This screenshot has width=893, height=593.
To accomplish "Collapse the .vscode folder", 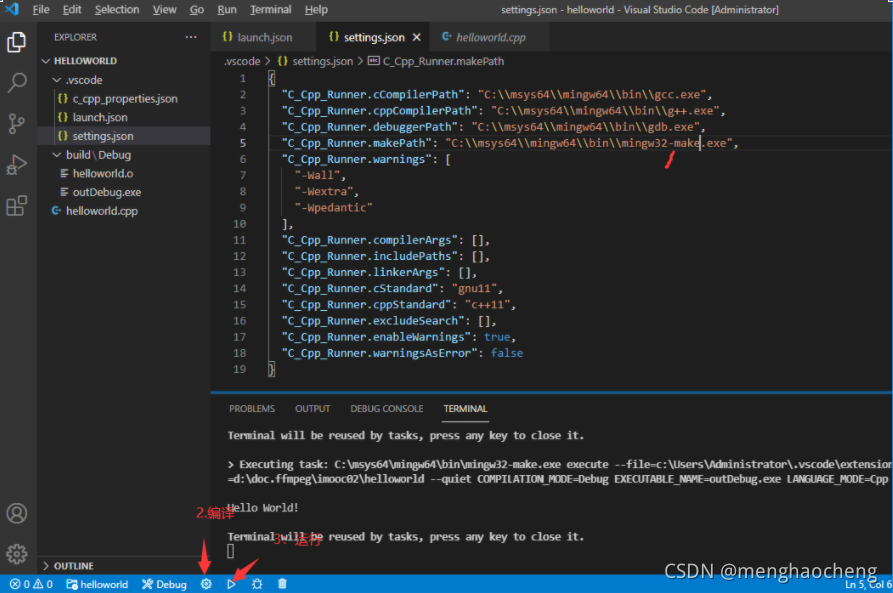I will pyautogui.click(x=124, y=80).
